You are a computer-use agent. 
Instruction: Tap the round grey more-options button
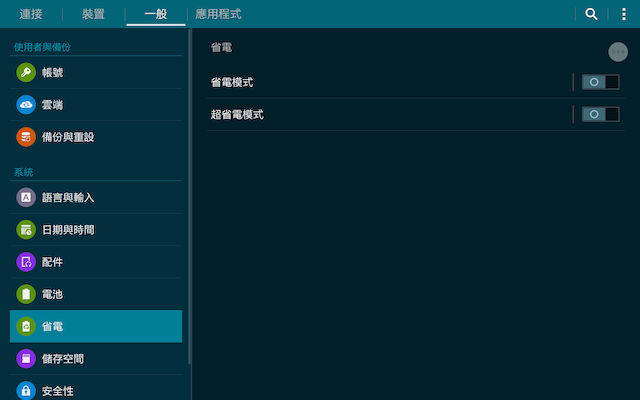[x=618, y=52]
